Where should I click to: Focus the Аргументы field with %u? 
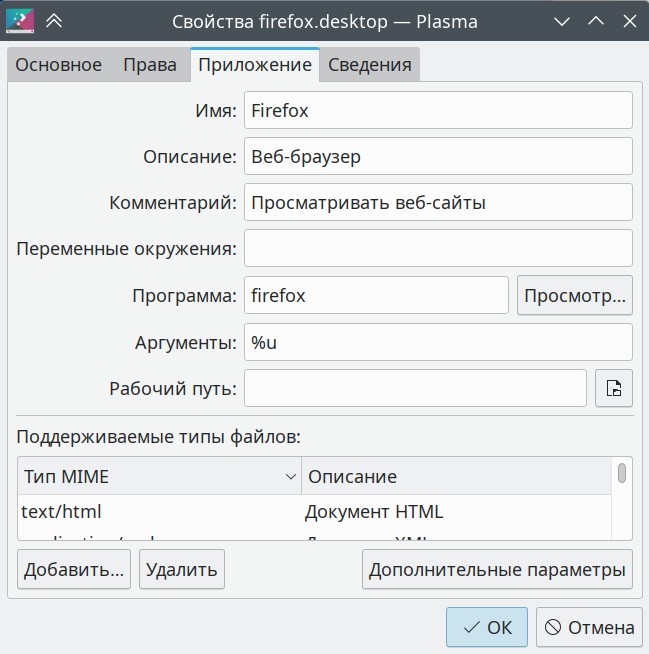coord(438,342)
